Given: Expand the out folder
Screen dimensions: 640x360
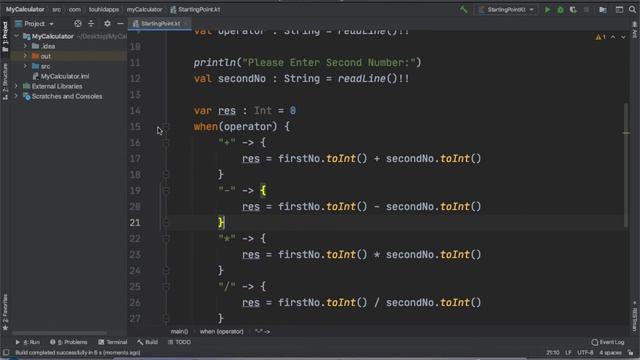Looking at the screenshot, I should coord(25,56).
